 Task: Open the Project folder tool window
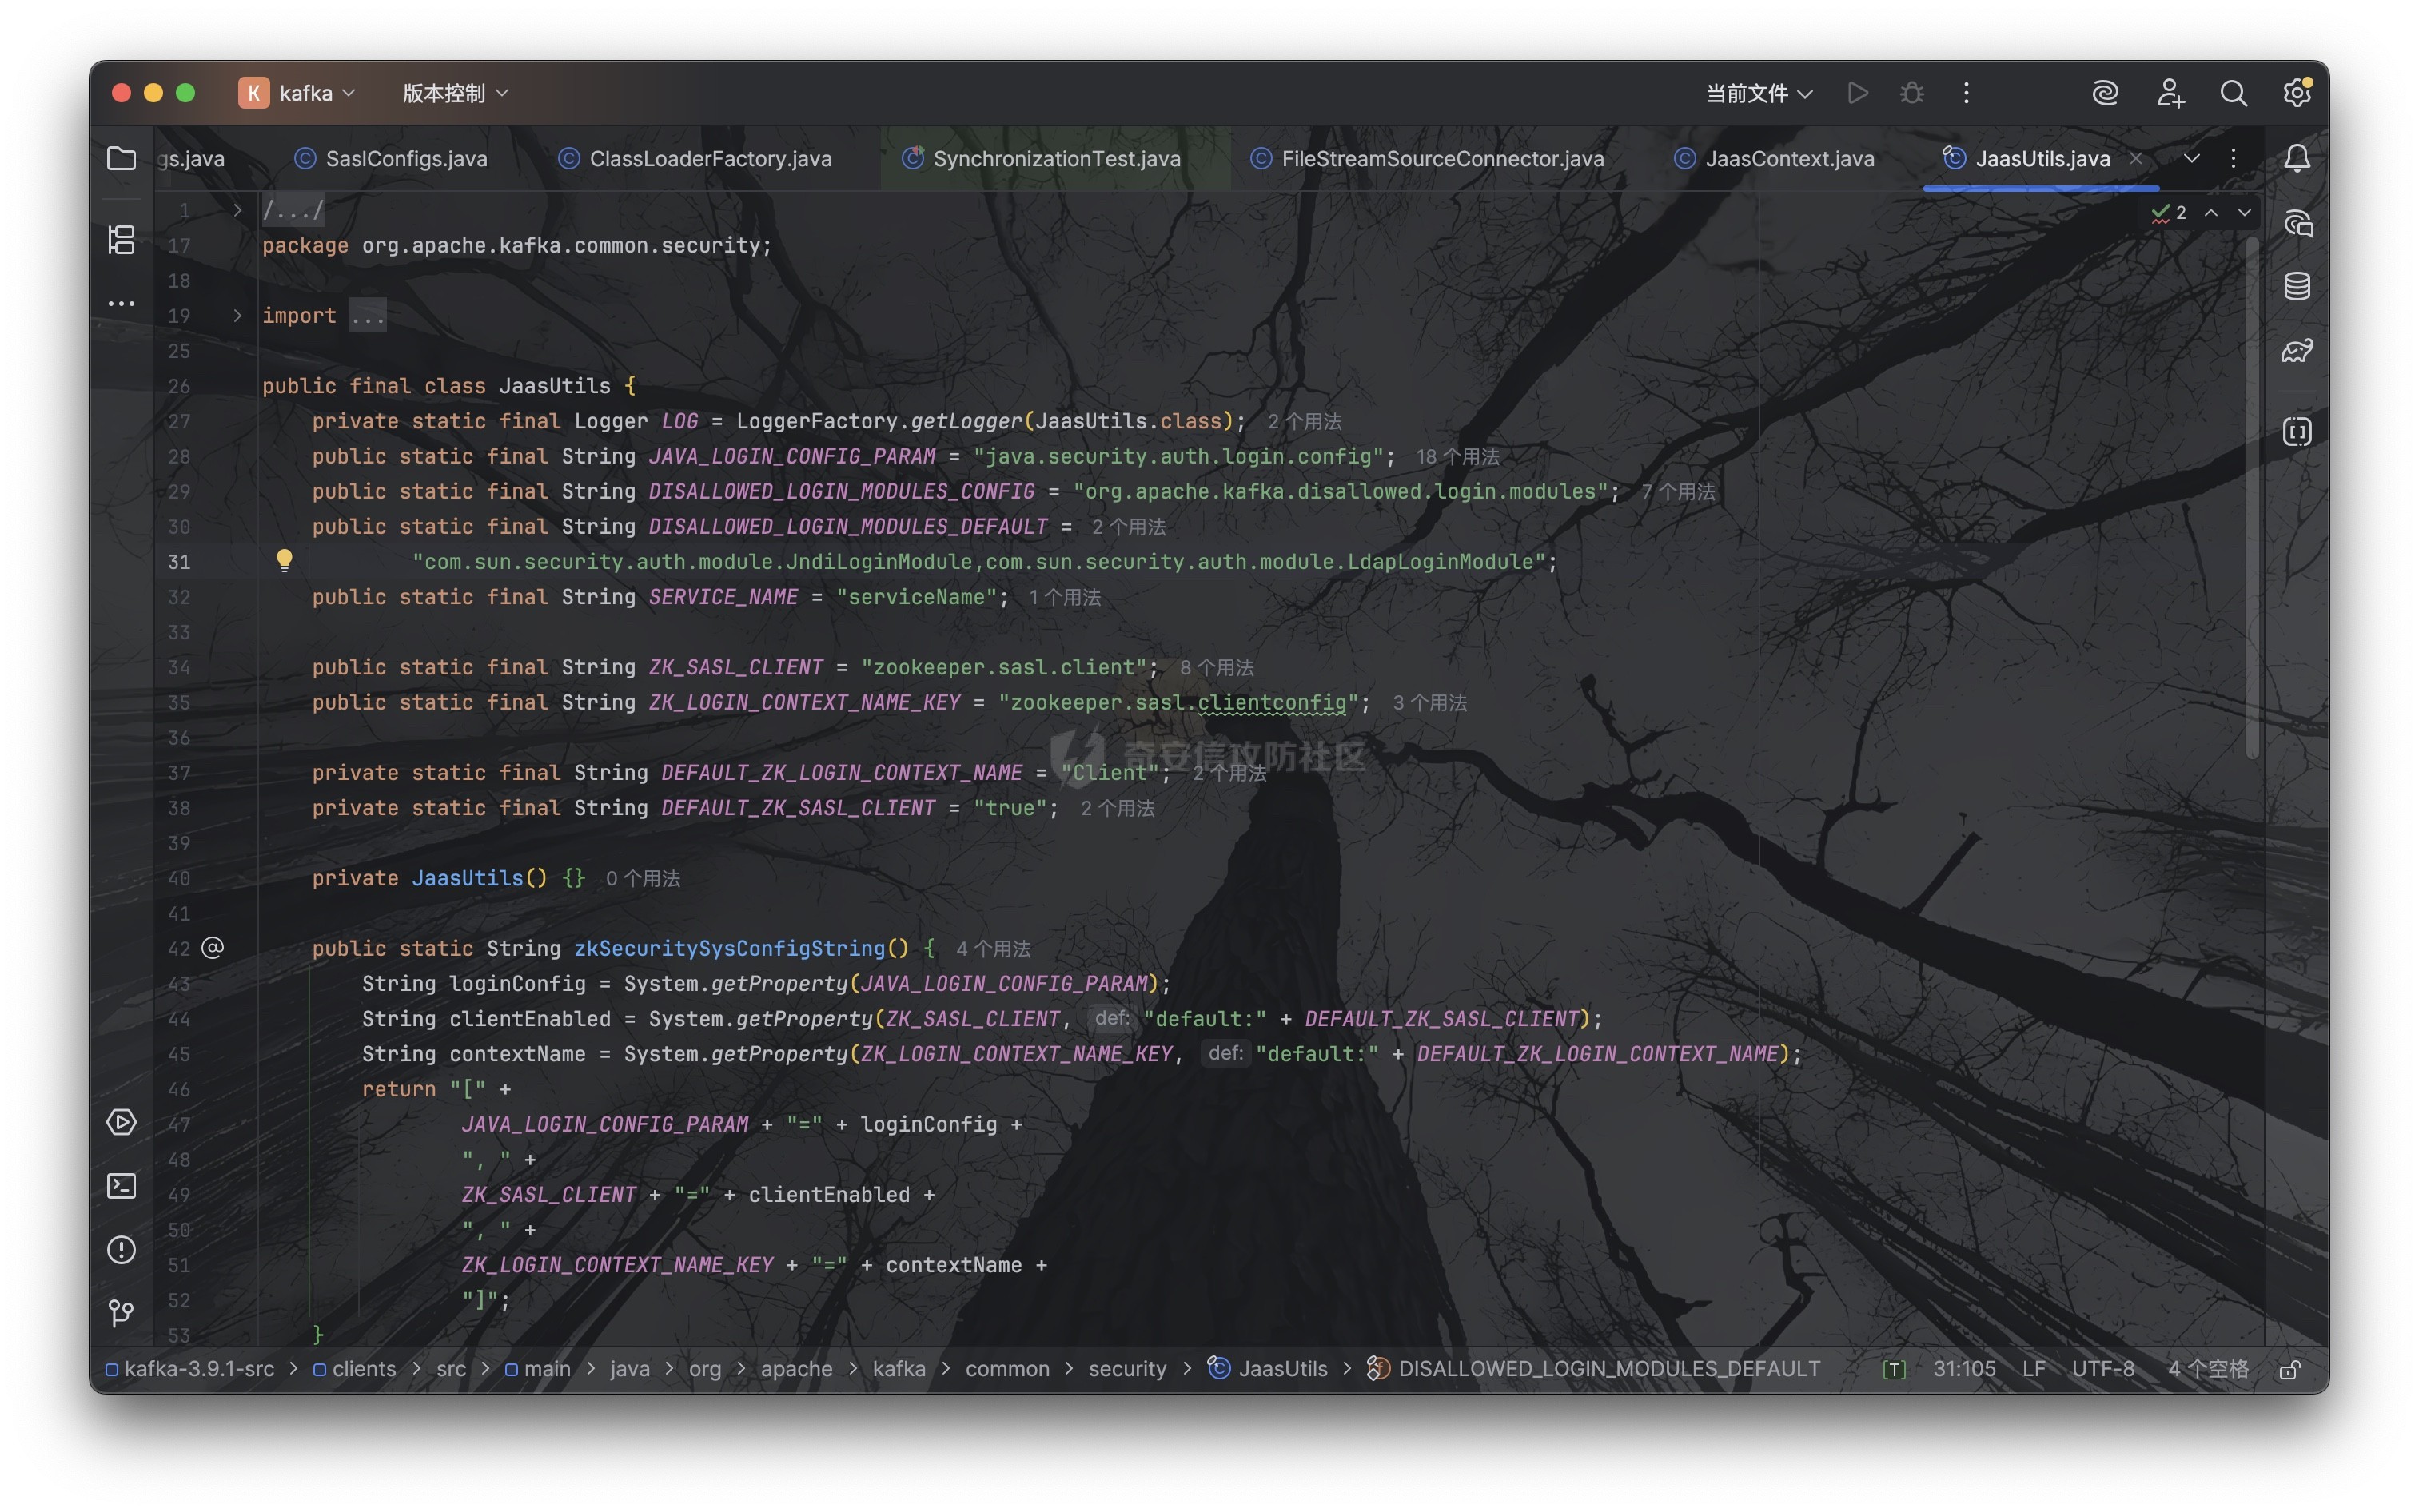tap(121, 158)
